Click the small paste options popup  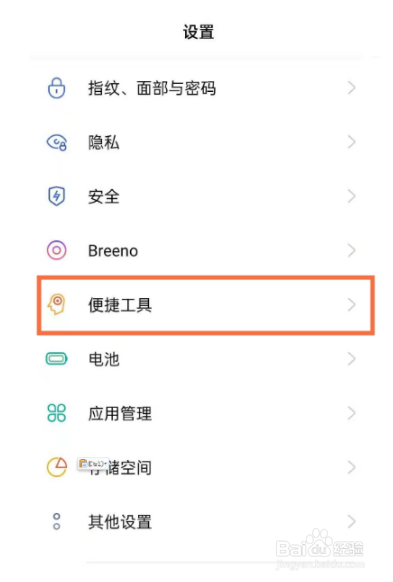[x=93, y=464]
